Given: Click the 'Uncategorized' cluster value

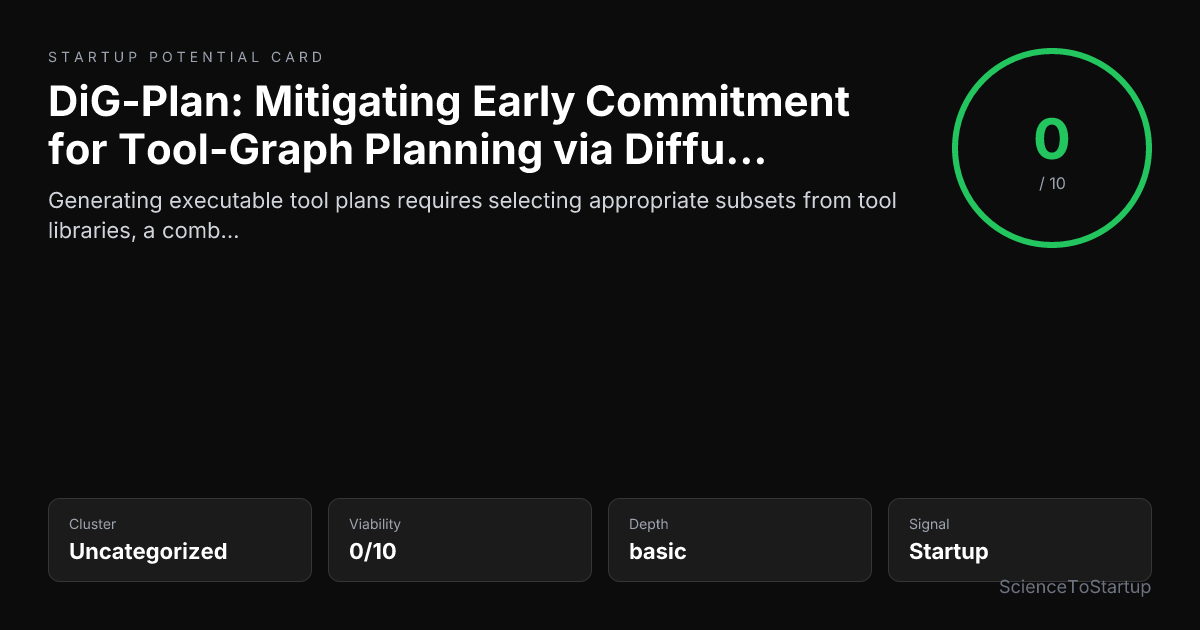Looking at the screenshot, I should click(x=148, y=551).
